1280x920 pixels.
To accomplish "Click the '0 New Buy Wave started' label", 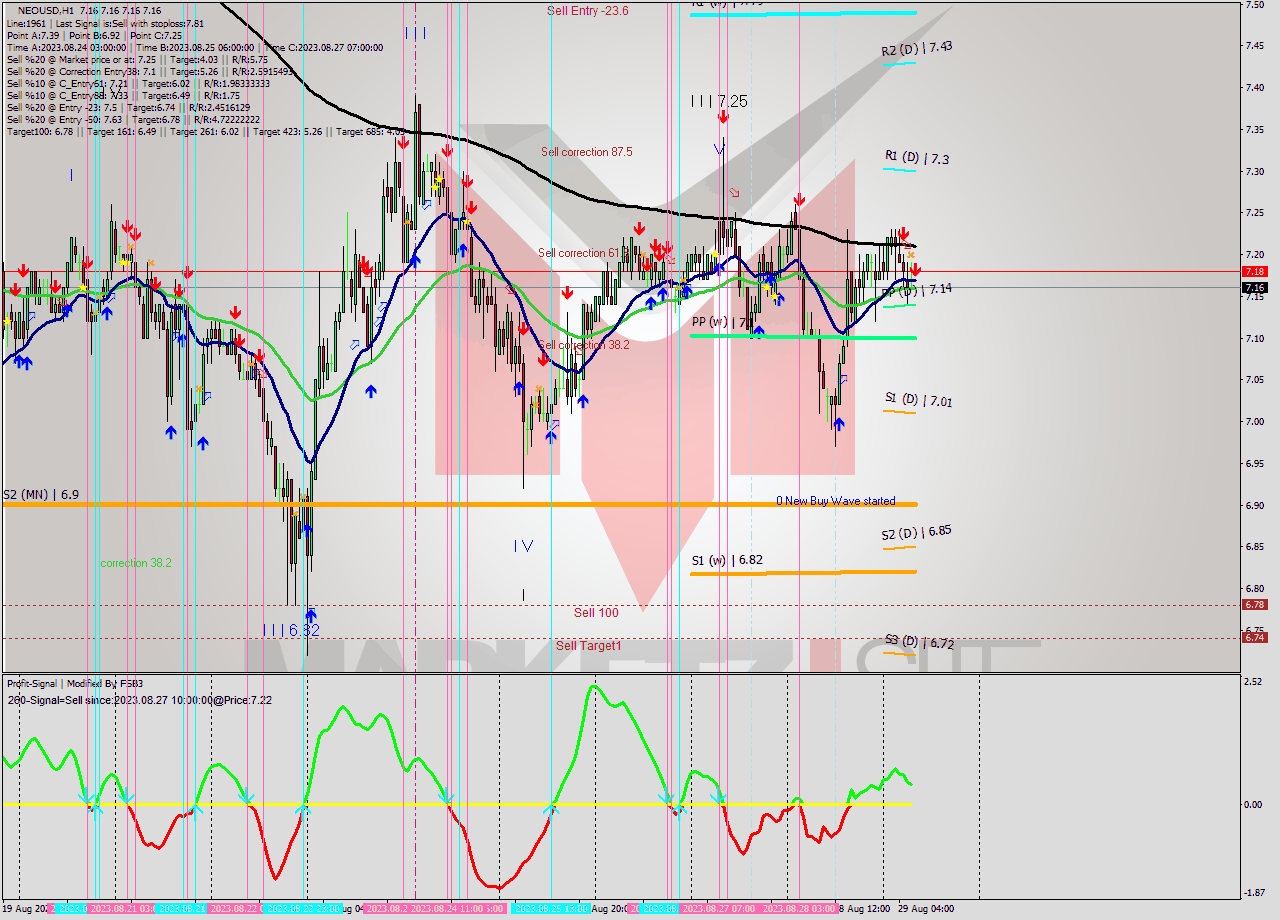I will coord(836,501).
